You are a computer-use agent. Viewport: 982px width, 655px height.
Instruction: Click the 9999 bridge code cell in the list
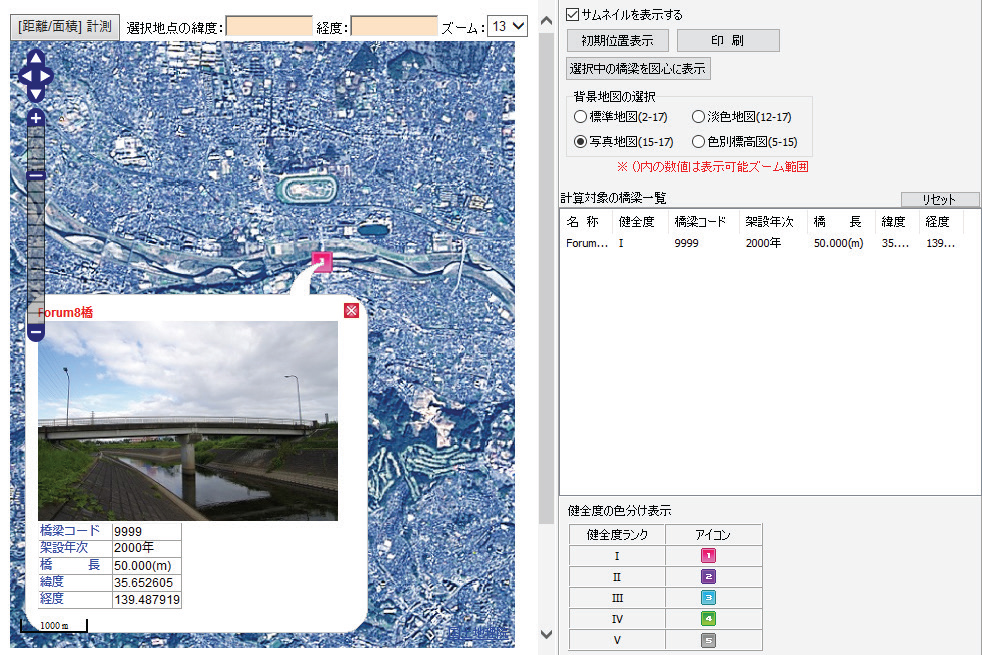coord(686,243)
